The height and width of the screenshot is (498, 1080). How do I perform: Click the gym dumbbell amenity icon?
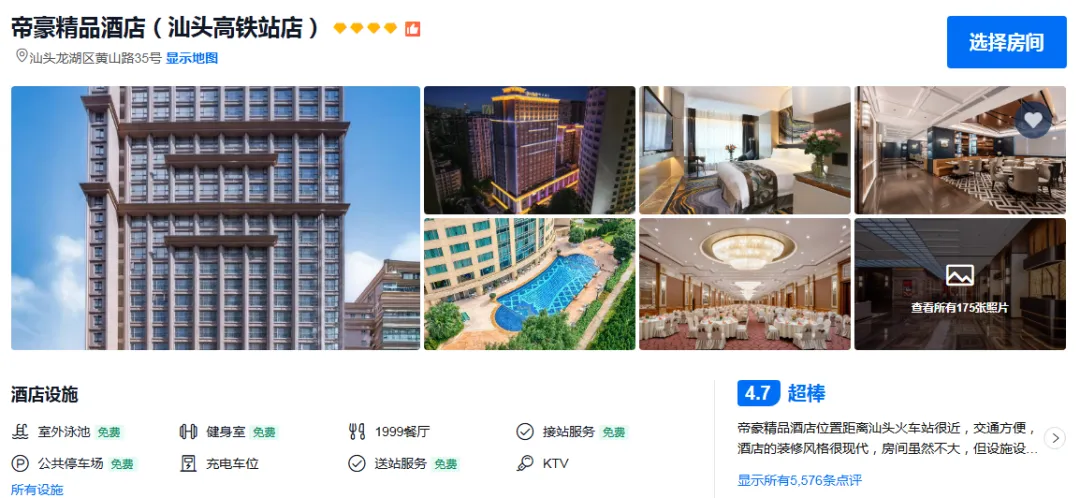point(188,432)
